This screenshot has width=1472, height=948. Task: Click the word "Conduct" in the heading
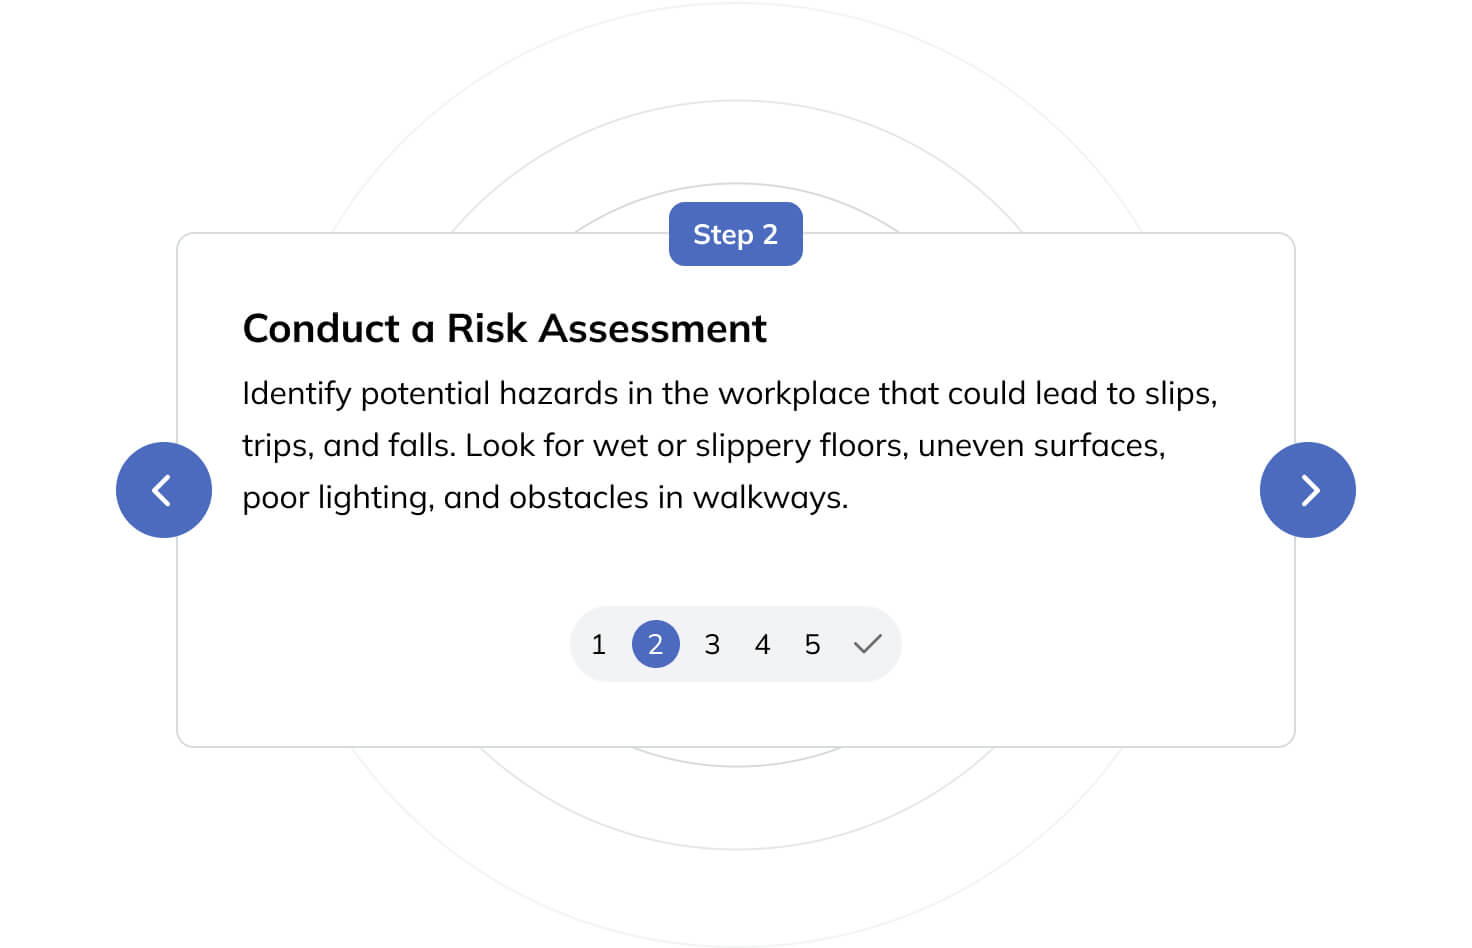(321, 328)
